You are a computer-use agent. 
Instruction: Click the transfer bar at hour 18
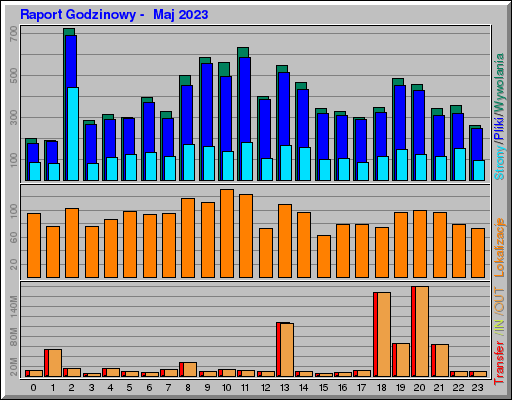point(382,334)
